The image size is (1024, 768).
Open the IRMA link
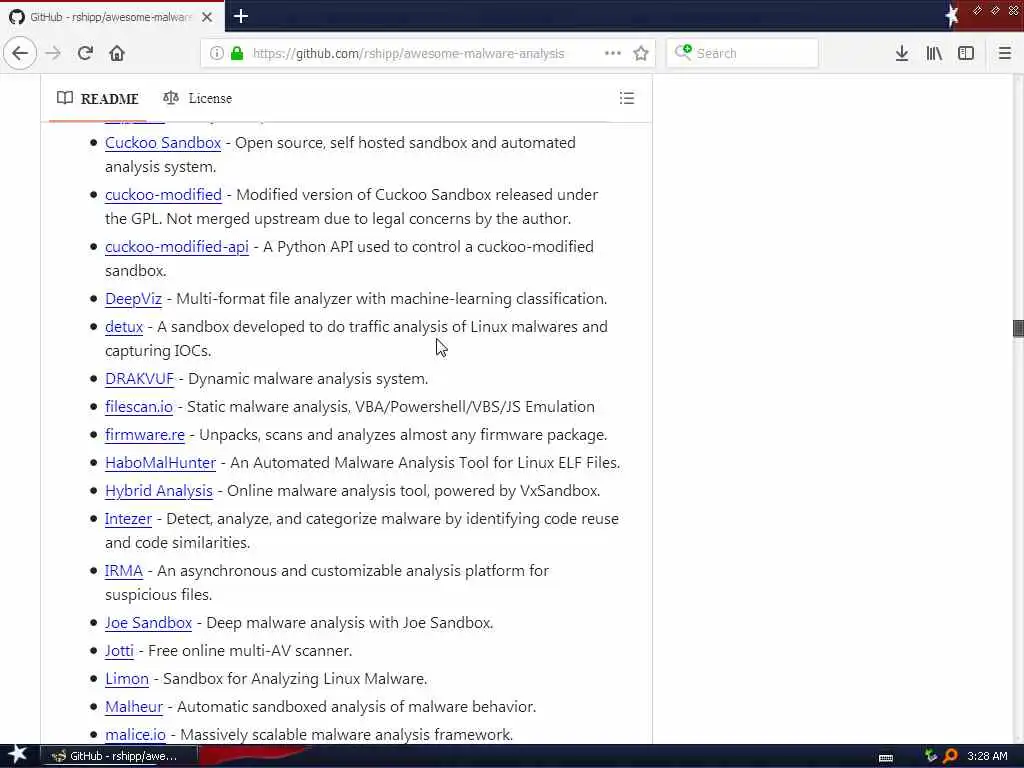coord(123,571)
